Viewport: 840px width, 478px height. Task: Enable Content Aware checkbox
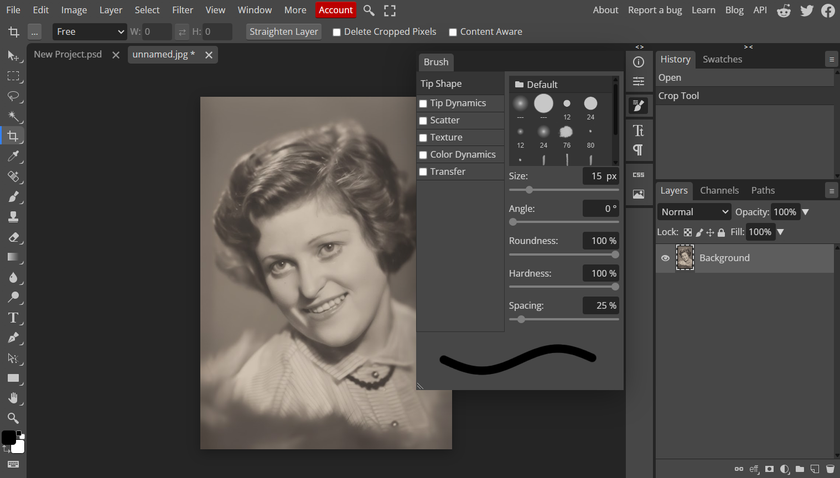point(453,32)
